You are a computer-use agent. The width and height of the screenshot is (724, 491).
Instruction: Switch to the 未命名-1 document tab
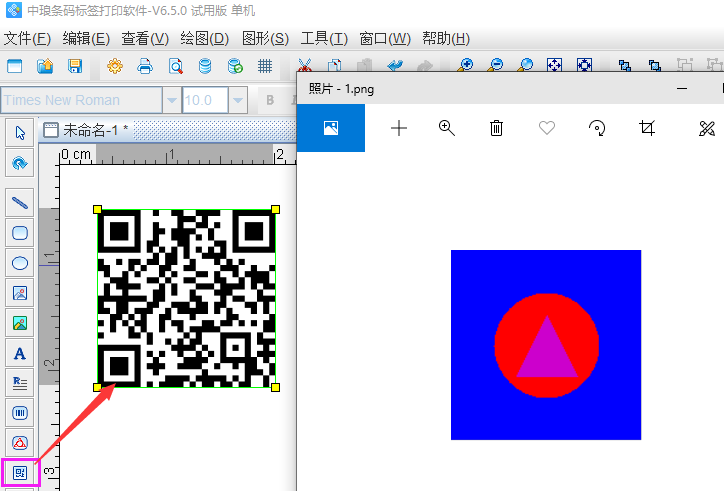coord(90,130)
